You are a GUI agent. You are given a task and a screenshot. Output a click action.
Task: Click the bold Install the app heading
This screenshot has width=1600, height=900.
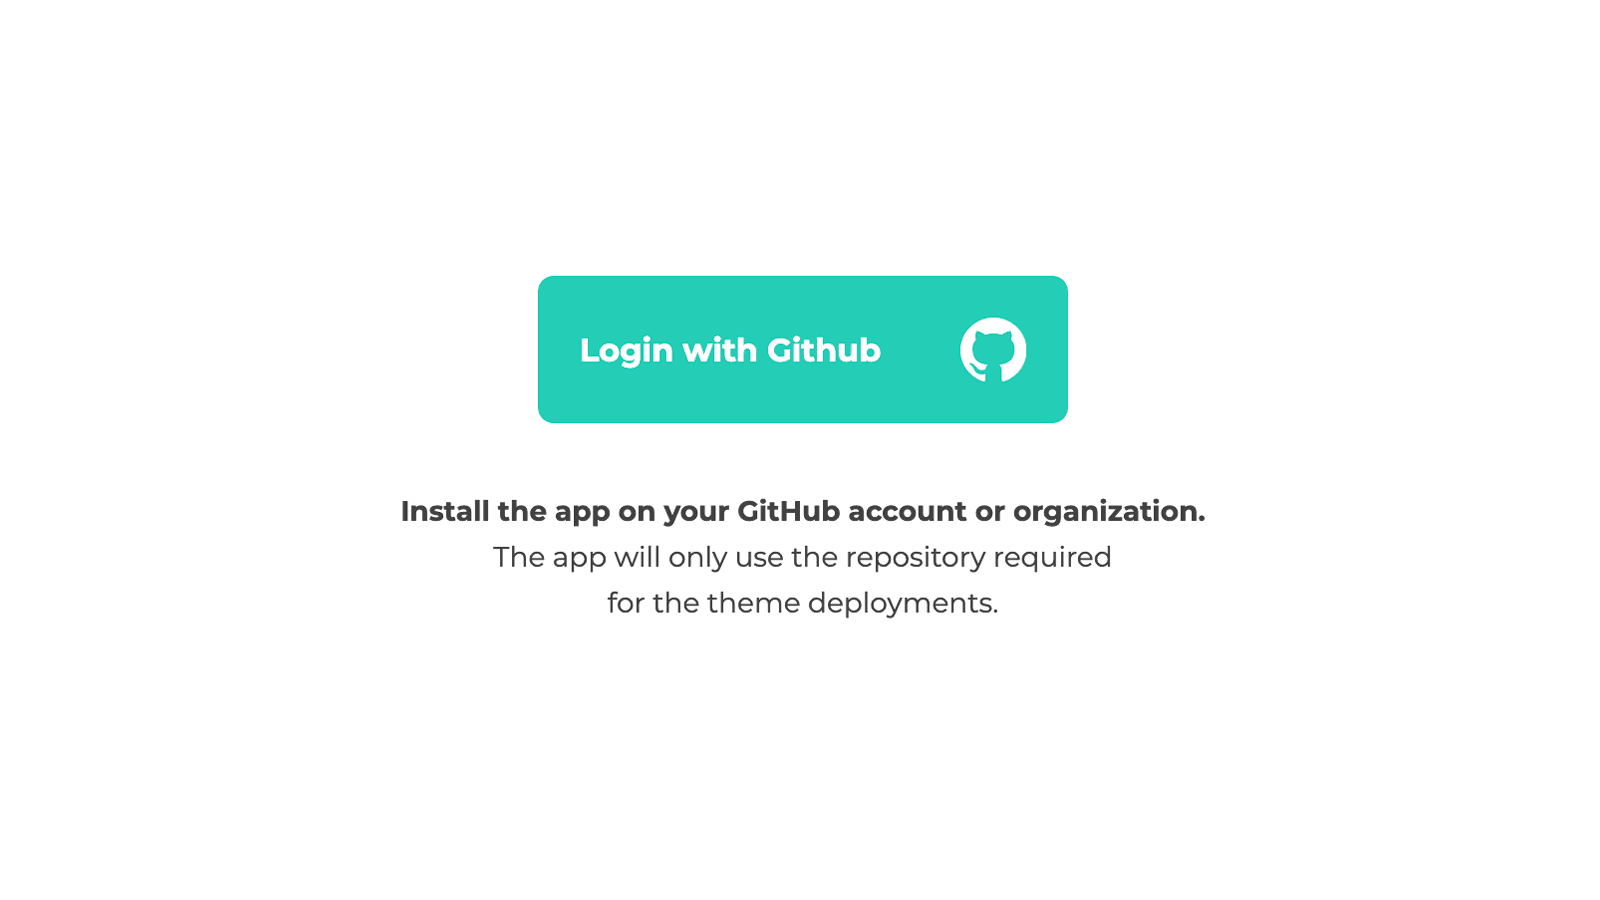click(803, 511)
